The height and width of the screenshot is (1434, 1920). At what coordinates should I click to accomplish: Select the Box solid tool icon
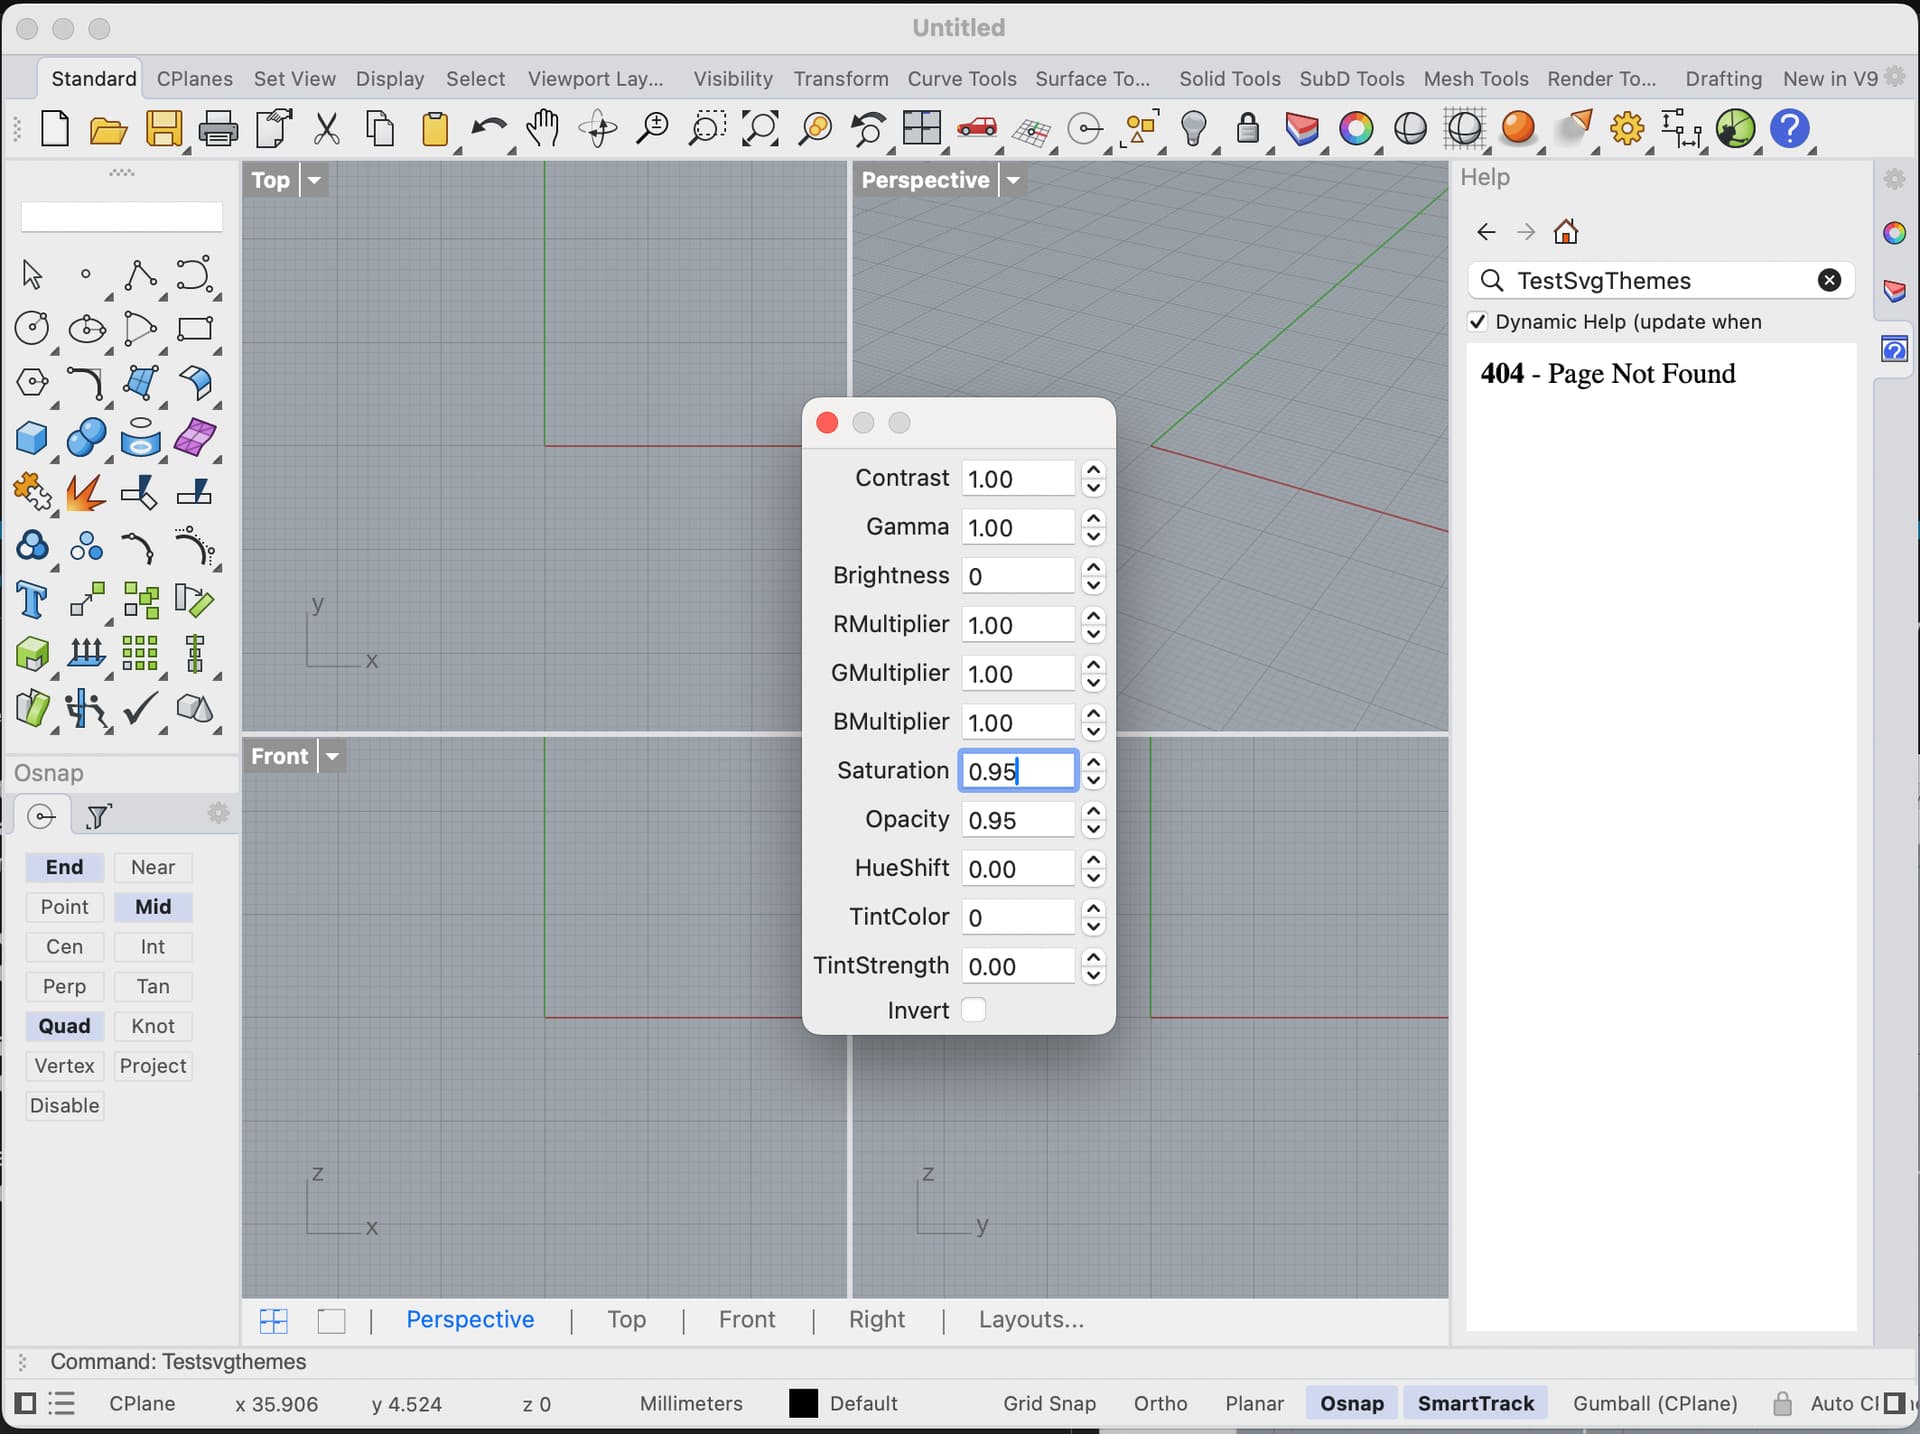[32, 438]
